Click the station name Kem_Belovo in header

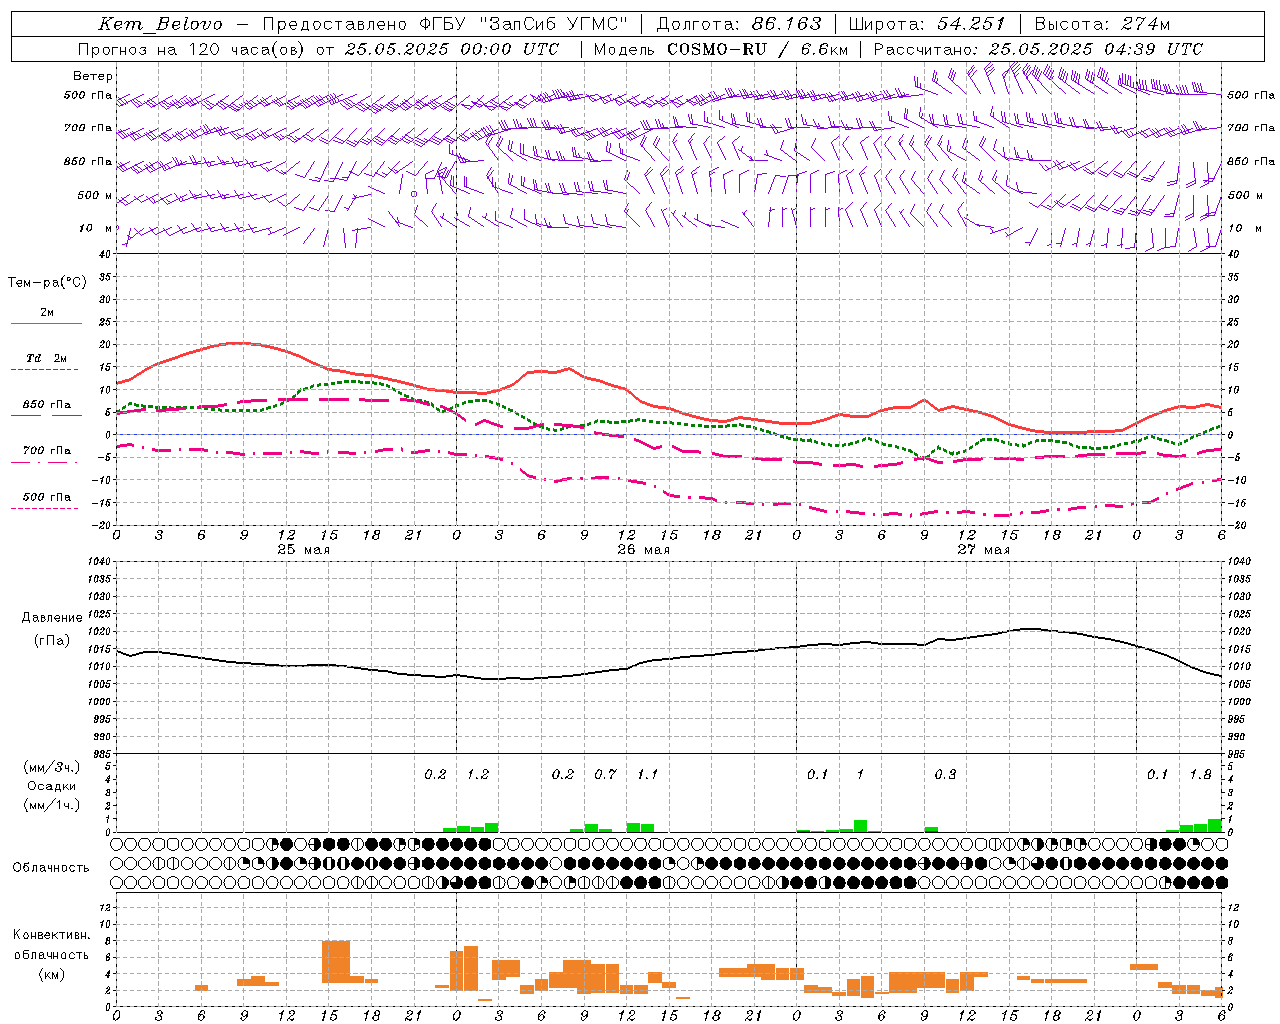click(x=160, y=24)
